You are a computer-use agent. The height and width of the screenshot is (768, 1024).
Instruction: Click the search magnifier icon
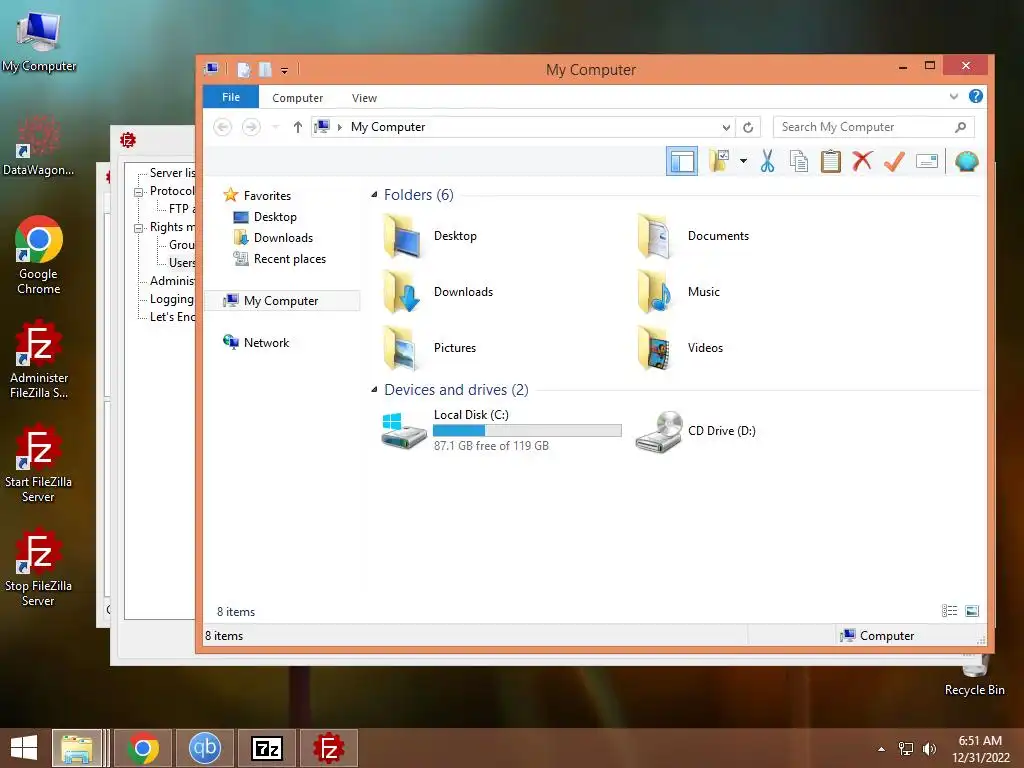tap(960, 127)
